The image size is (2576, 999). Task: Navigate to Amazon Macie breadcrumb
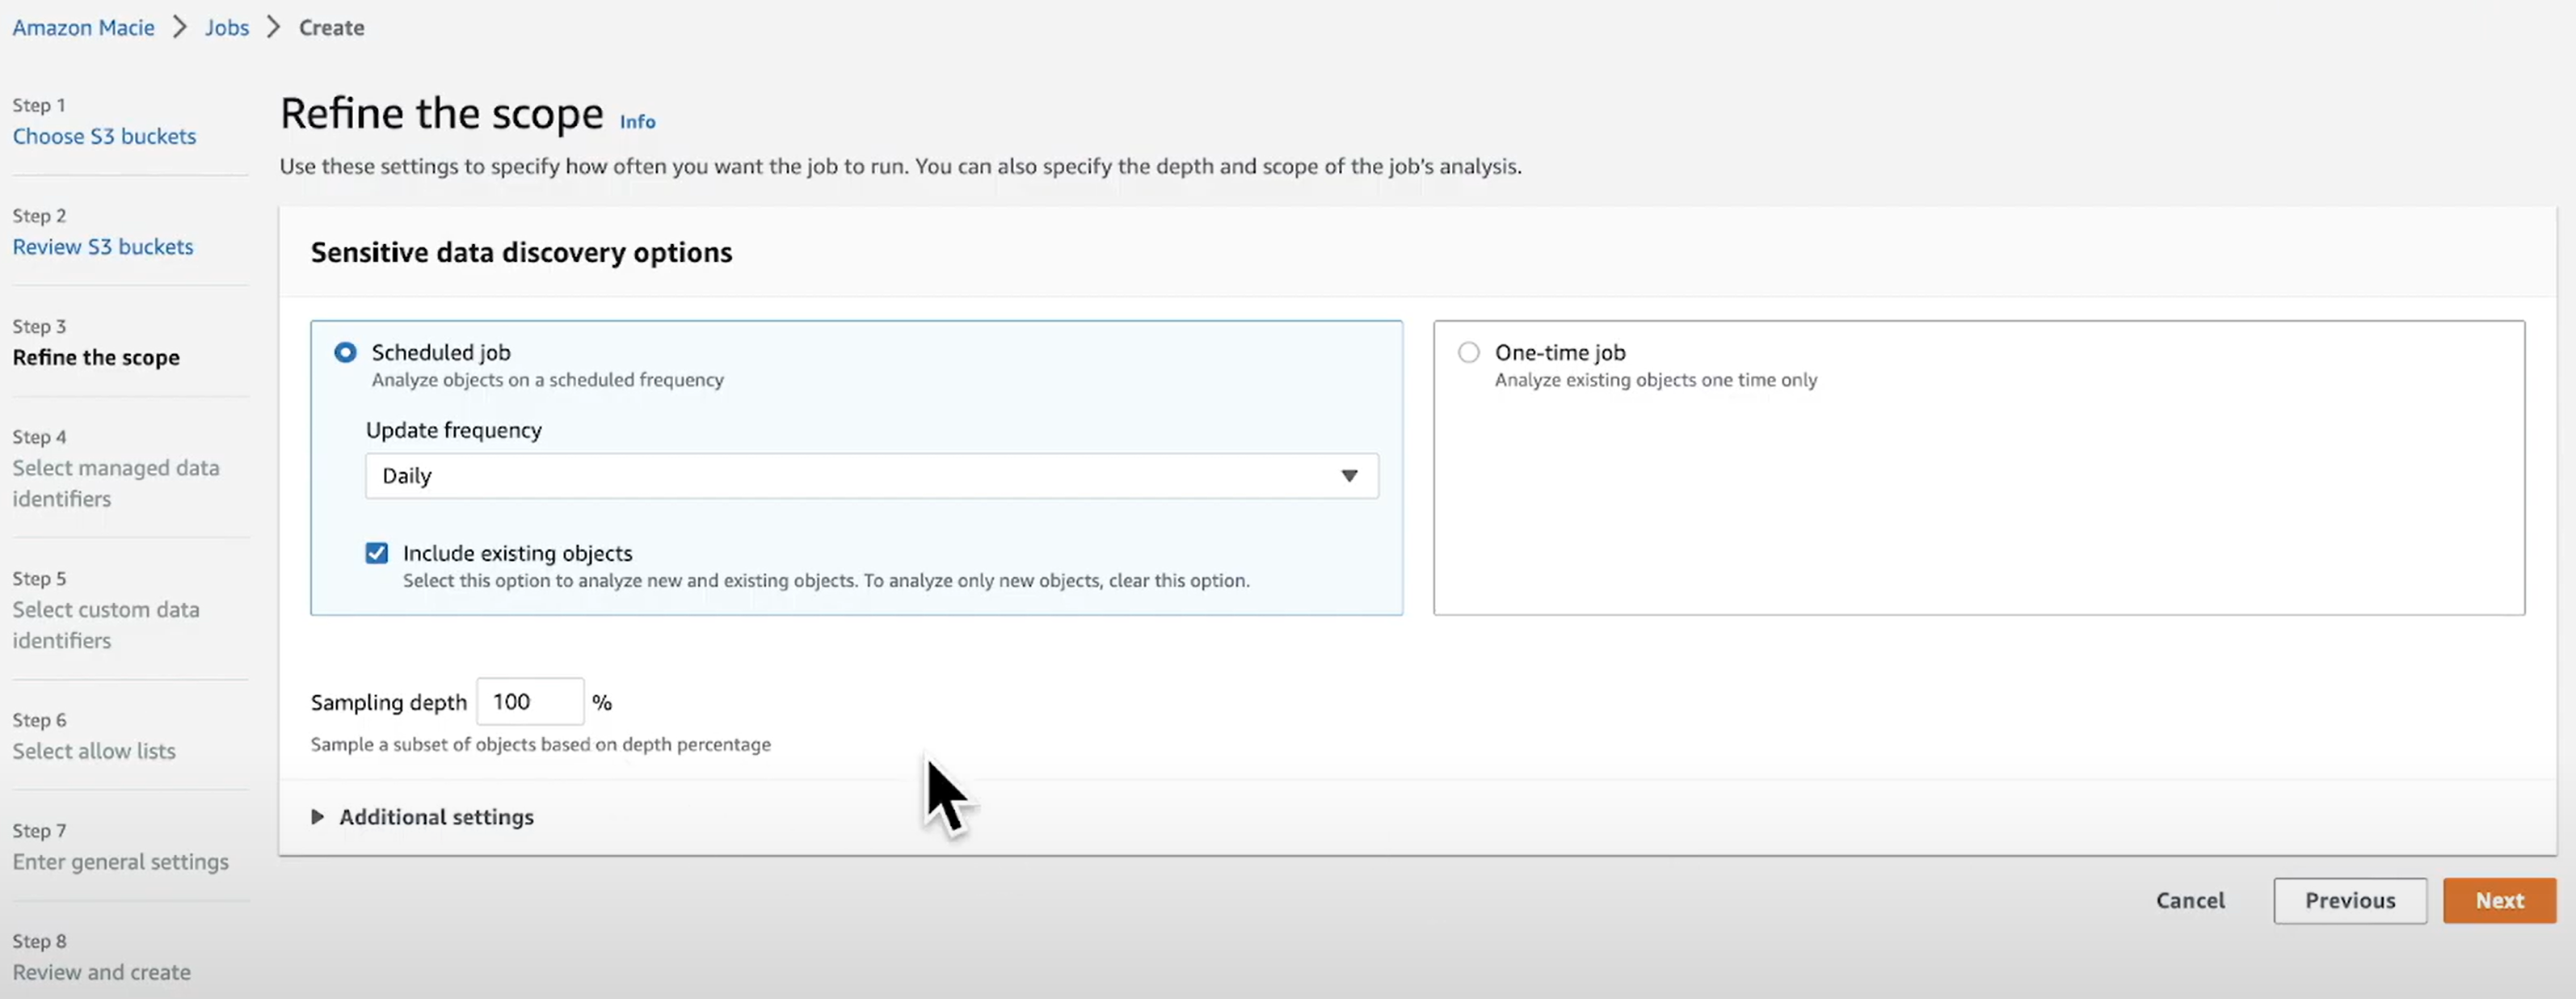(x=84, y=28)
